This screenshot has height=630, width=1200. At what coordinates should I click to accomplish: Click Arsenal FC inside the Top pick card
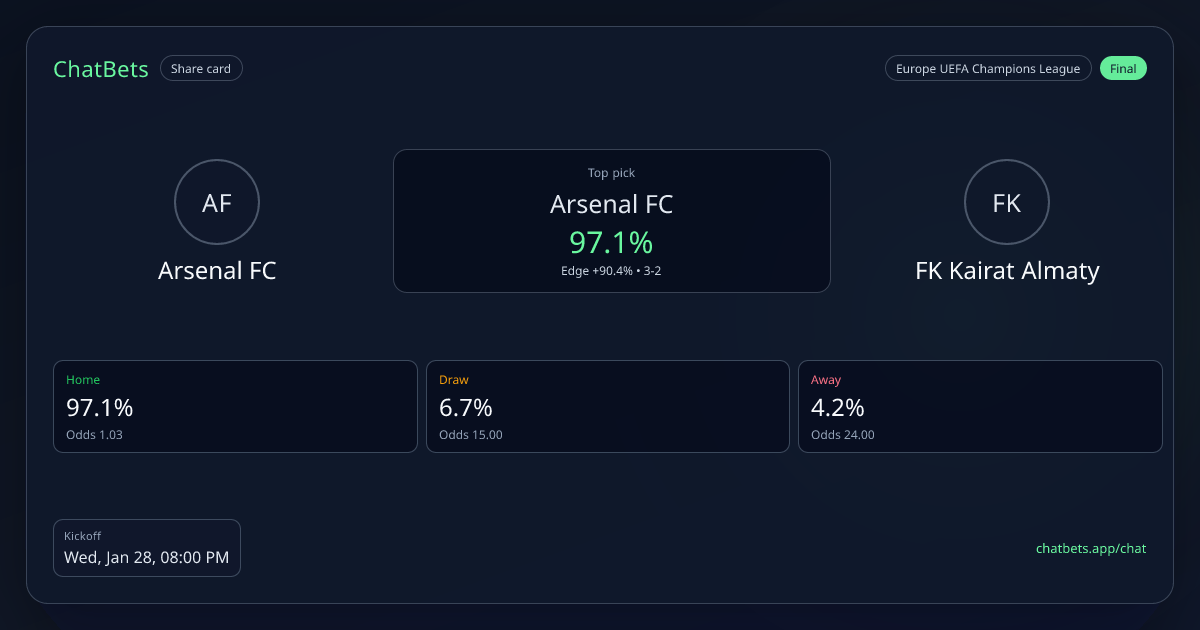[x=611, y=205]
